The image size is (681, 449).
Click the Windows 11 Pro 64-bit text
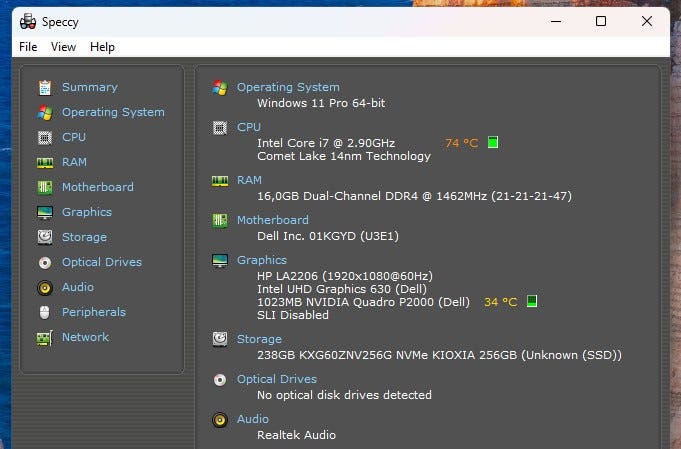tap(321, 103)
